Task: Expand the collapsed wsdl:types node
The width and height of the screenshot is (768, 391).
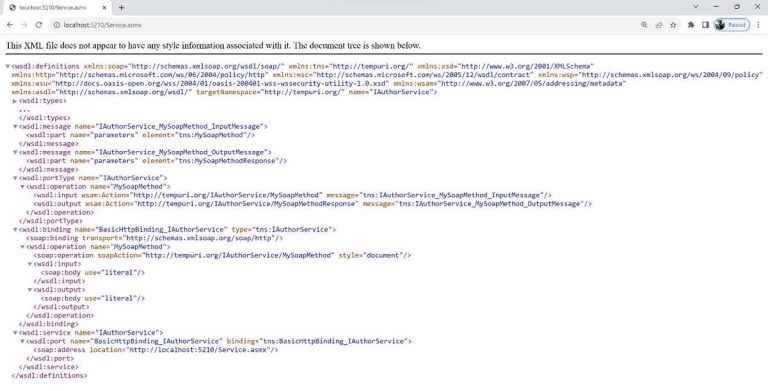Action: [15, 101]
